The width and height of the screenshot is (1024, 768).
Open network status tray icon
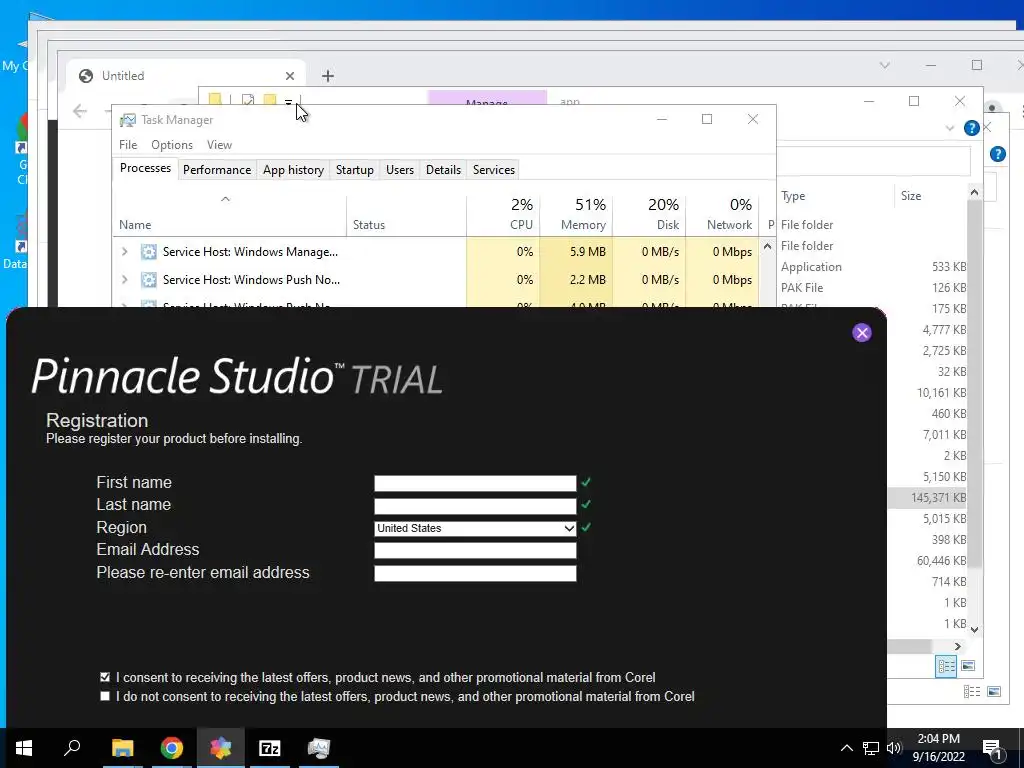point(871,748)
